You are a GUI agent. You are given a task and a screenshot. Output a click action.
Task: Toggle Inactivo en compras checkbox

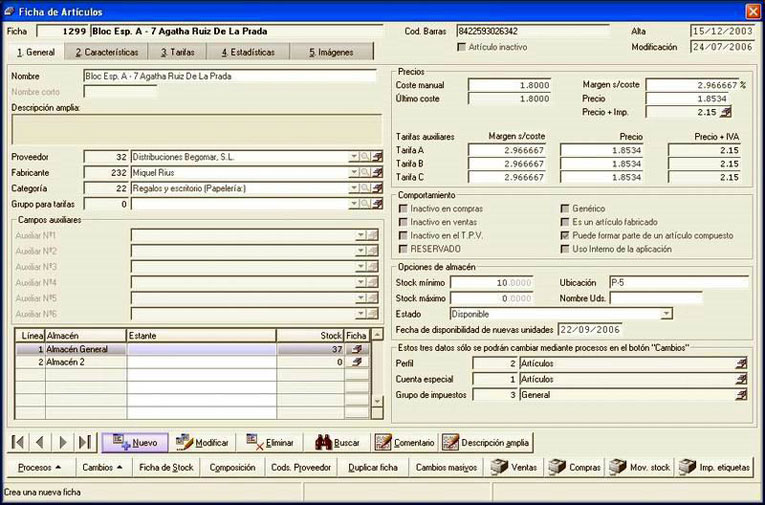(403, 208)
